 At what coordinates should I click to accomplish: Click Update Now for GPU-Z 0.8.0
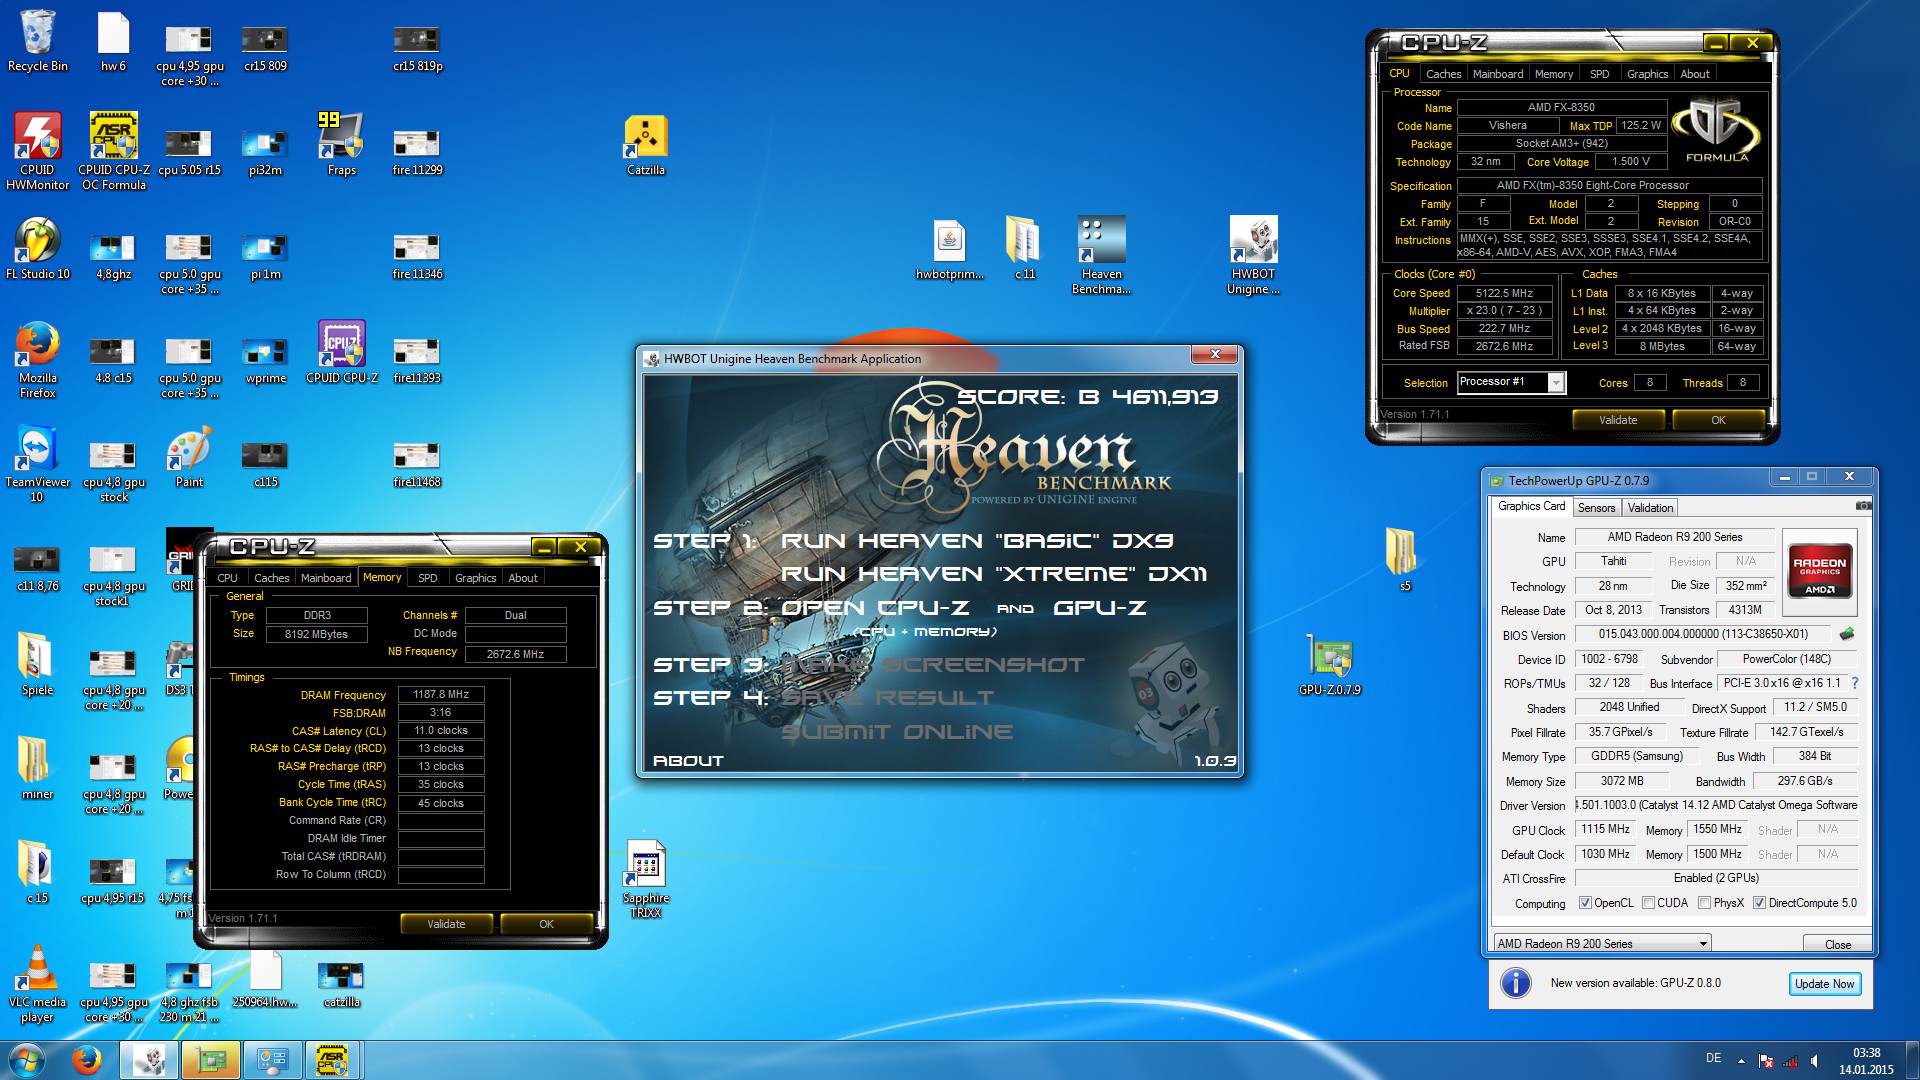1824,984
